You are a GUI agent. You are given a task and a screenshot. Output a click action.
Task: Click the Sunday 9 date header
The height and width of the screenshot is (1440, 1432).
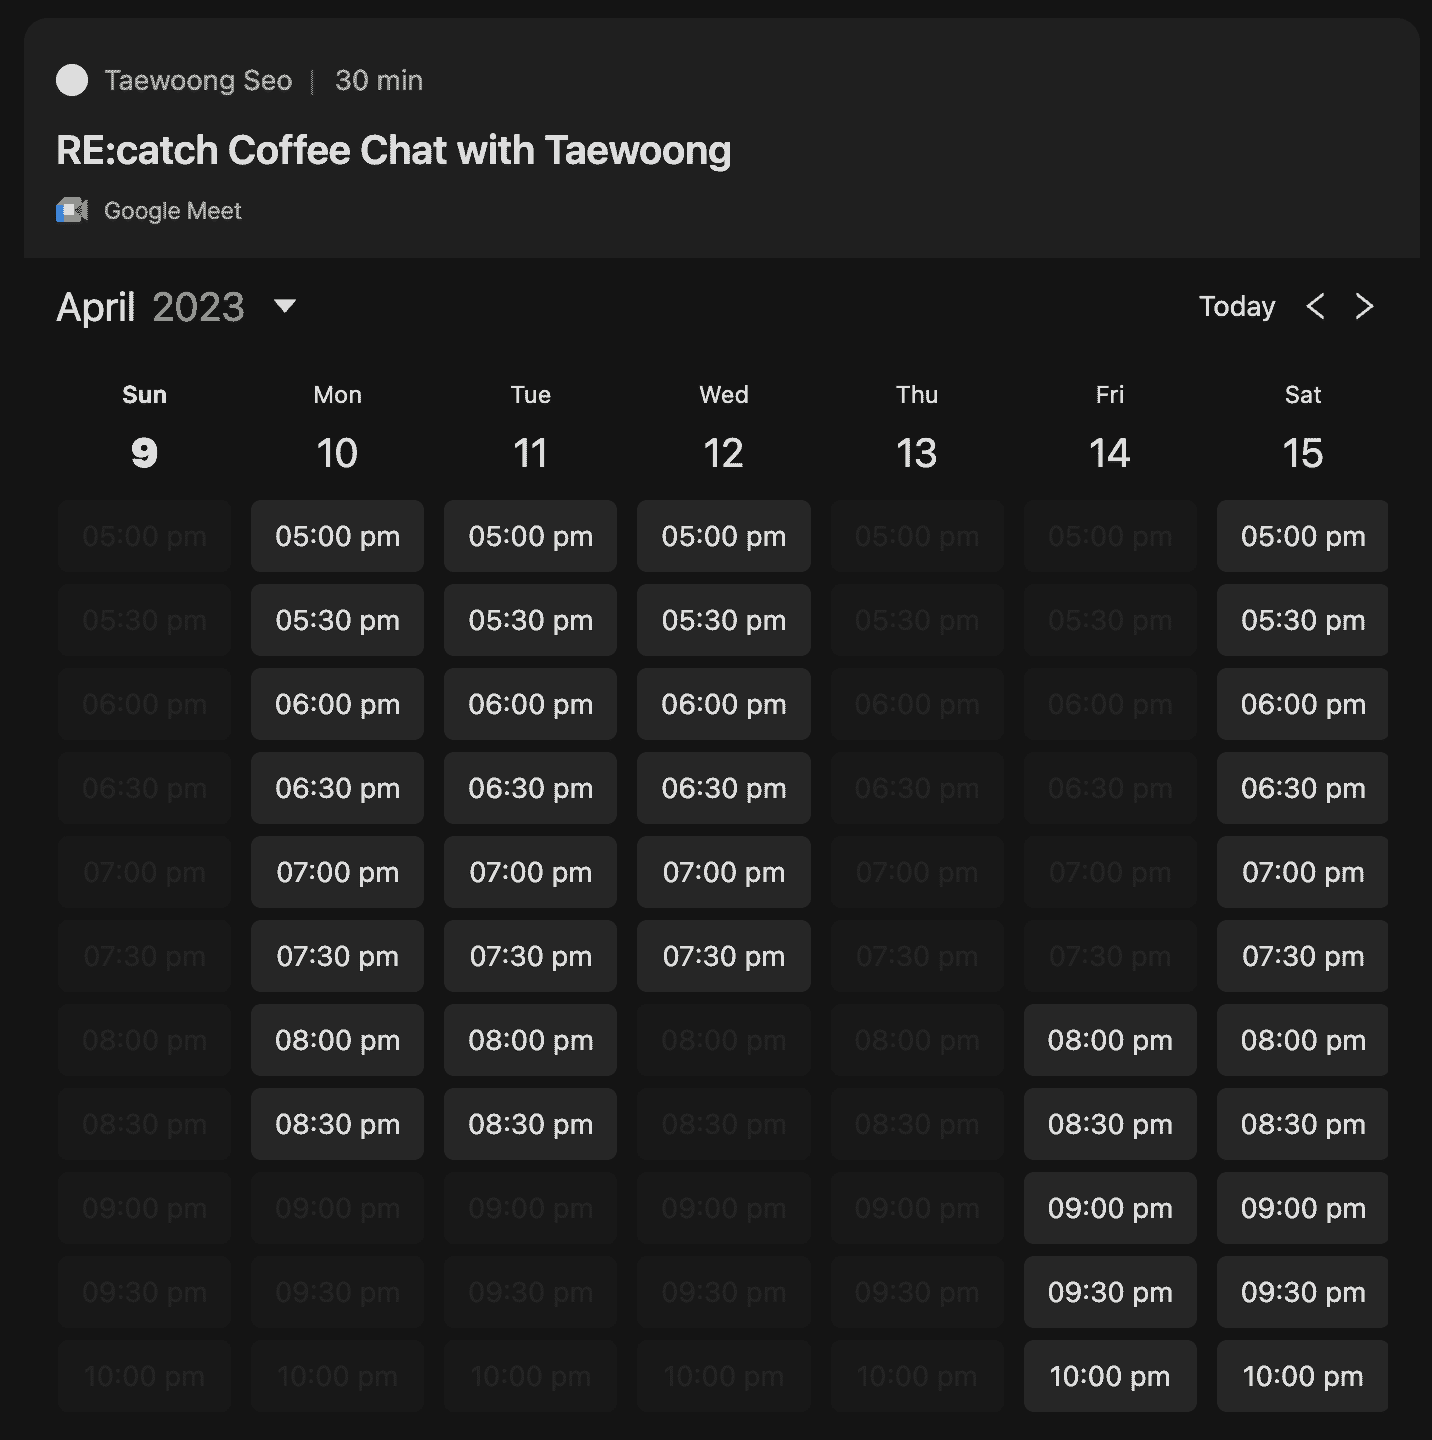[x=144, y=453]
